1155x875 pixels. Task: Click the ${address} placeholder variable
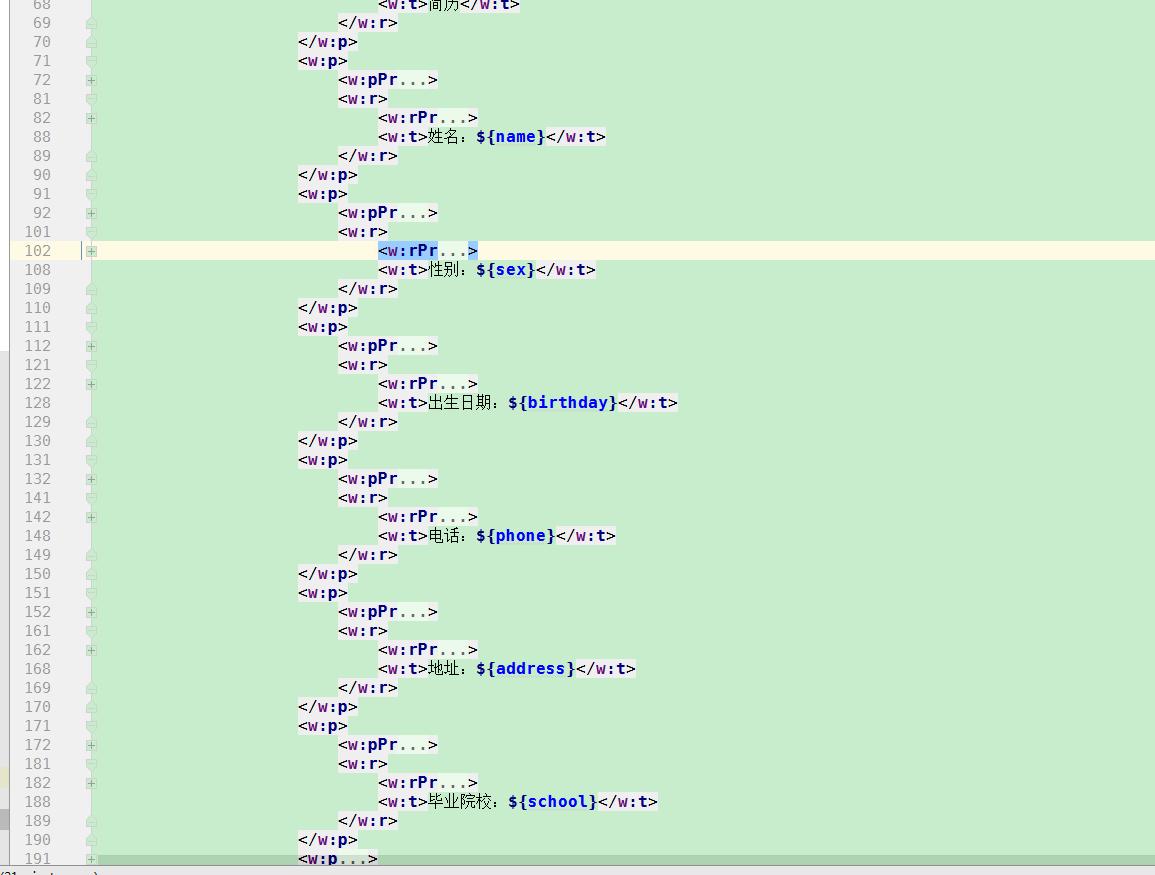[x=526, y=670]
